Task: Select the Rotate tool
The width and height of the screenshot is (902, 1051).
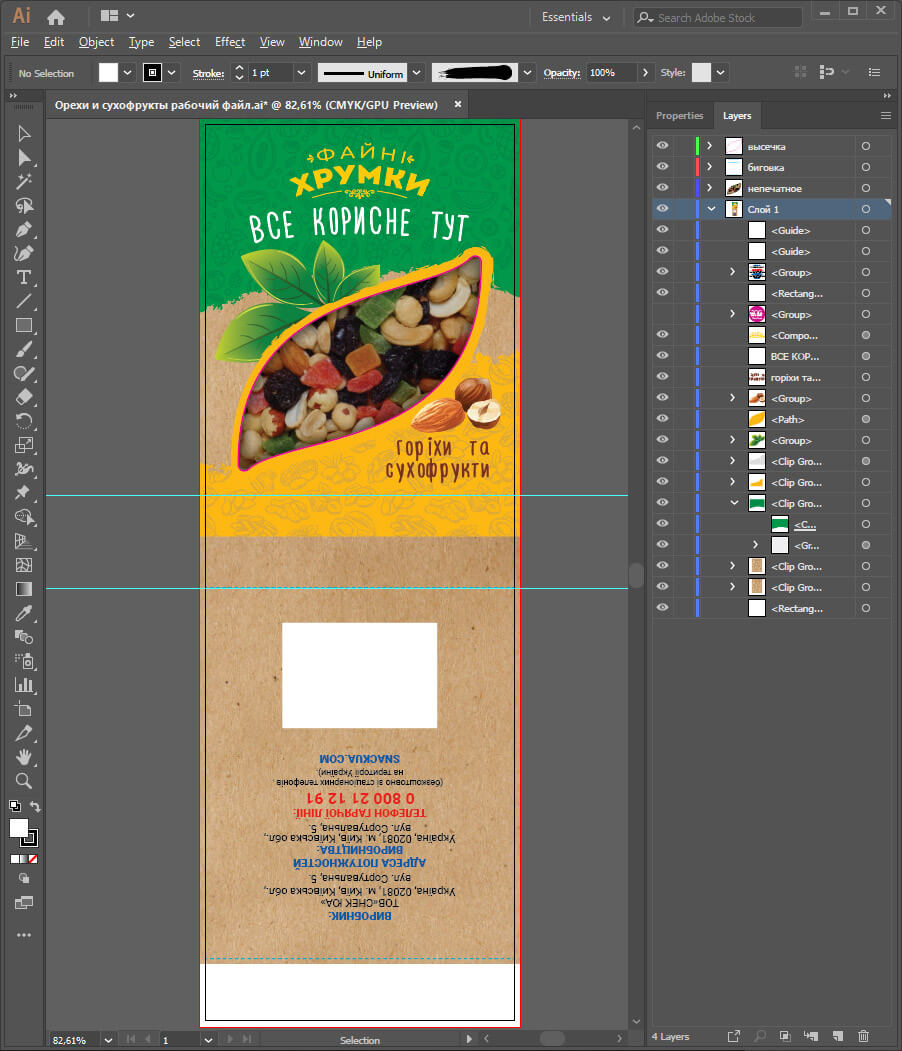Action: tap(24, 421)
